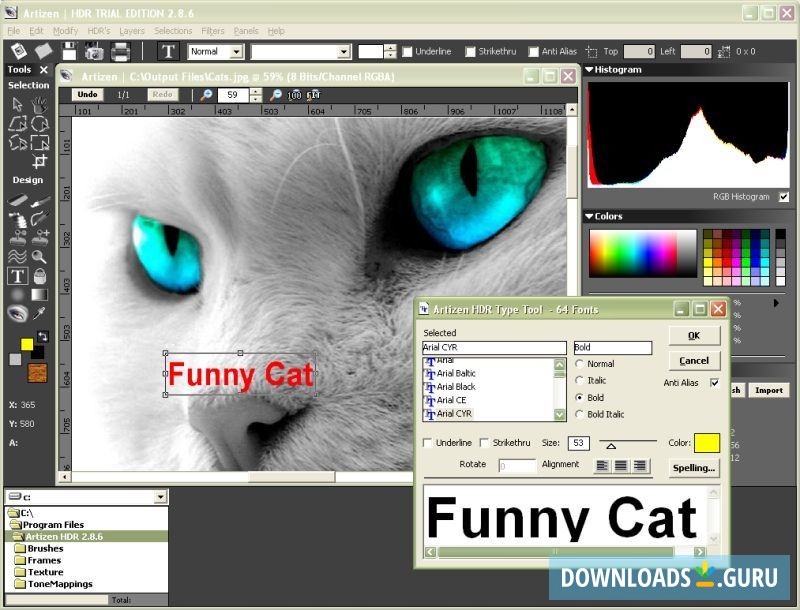Click the font Size slider handle
This screenshot has height=610, width=800.
tap(611, 446)
